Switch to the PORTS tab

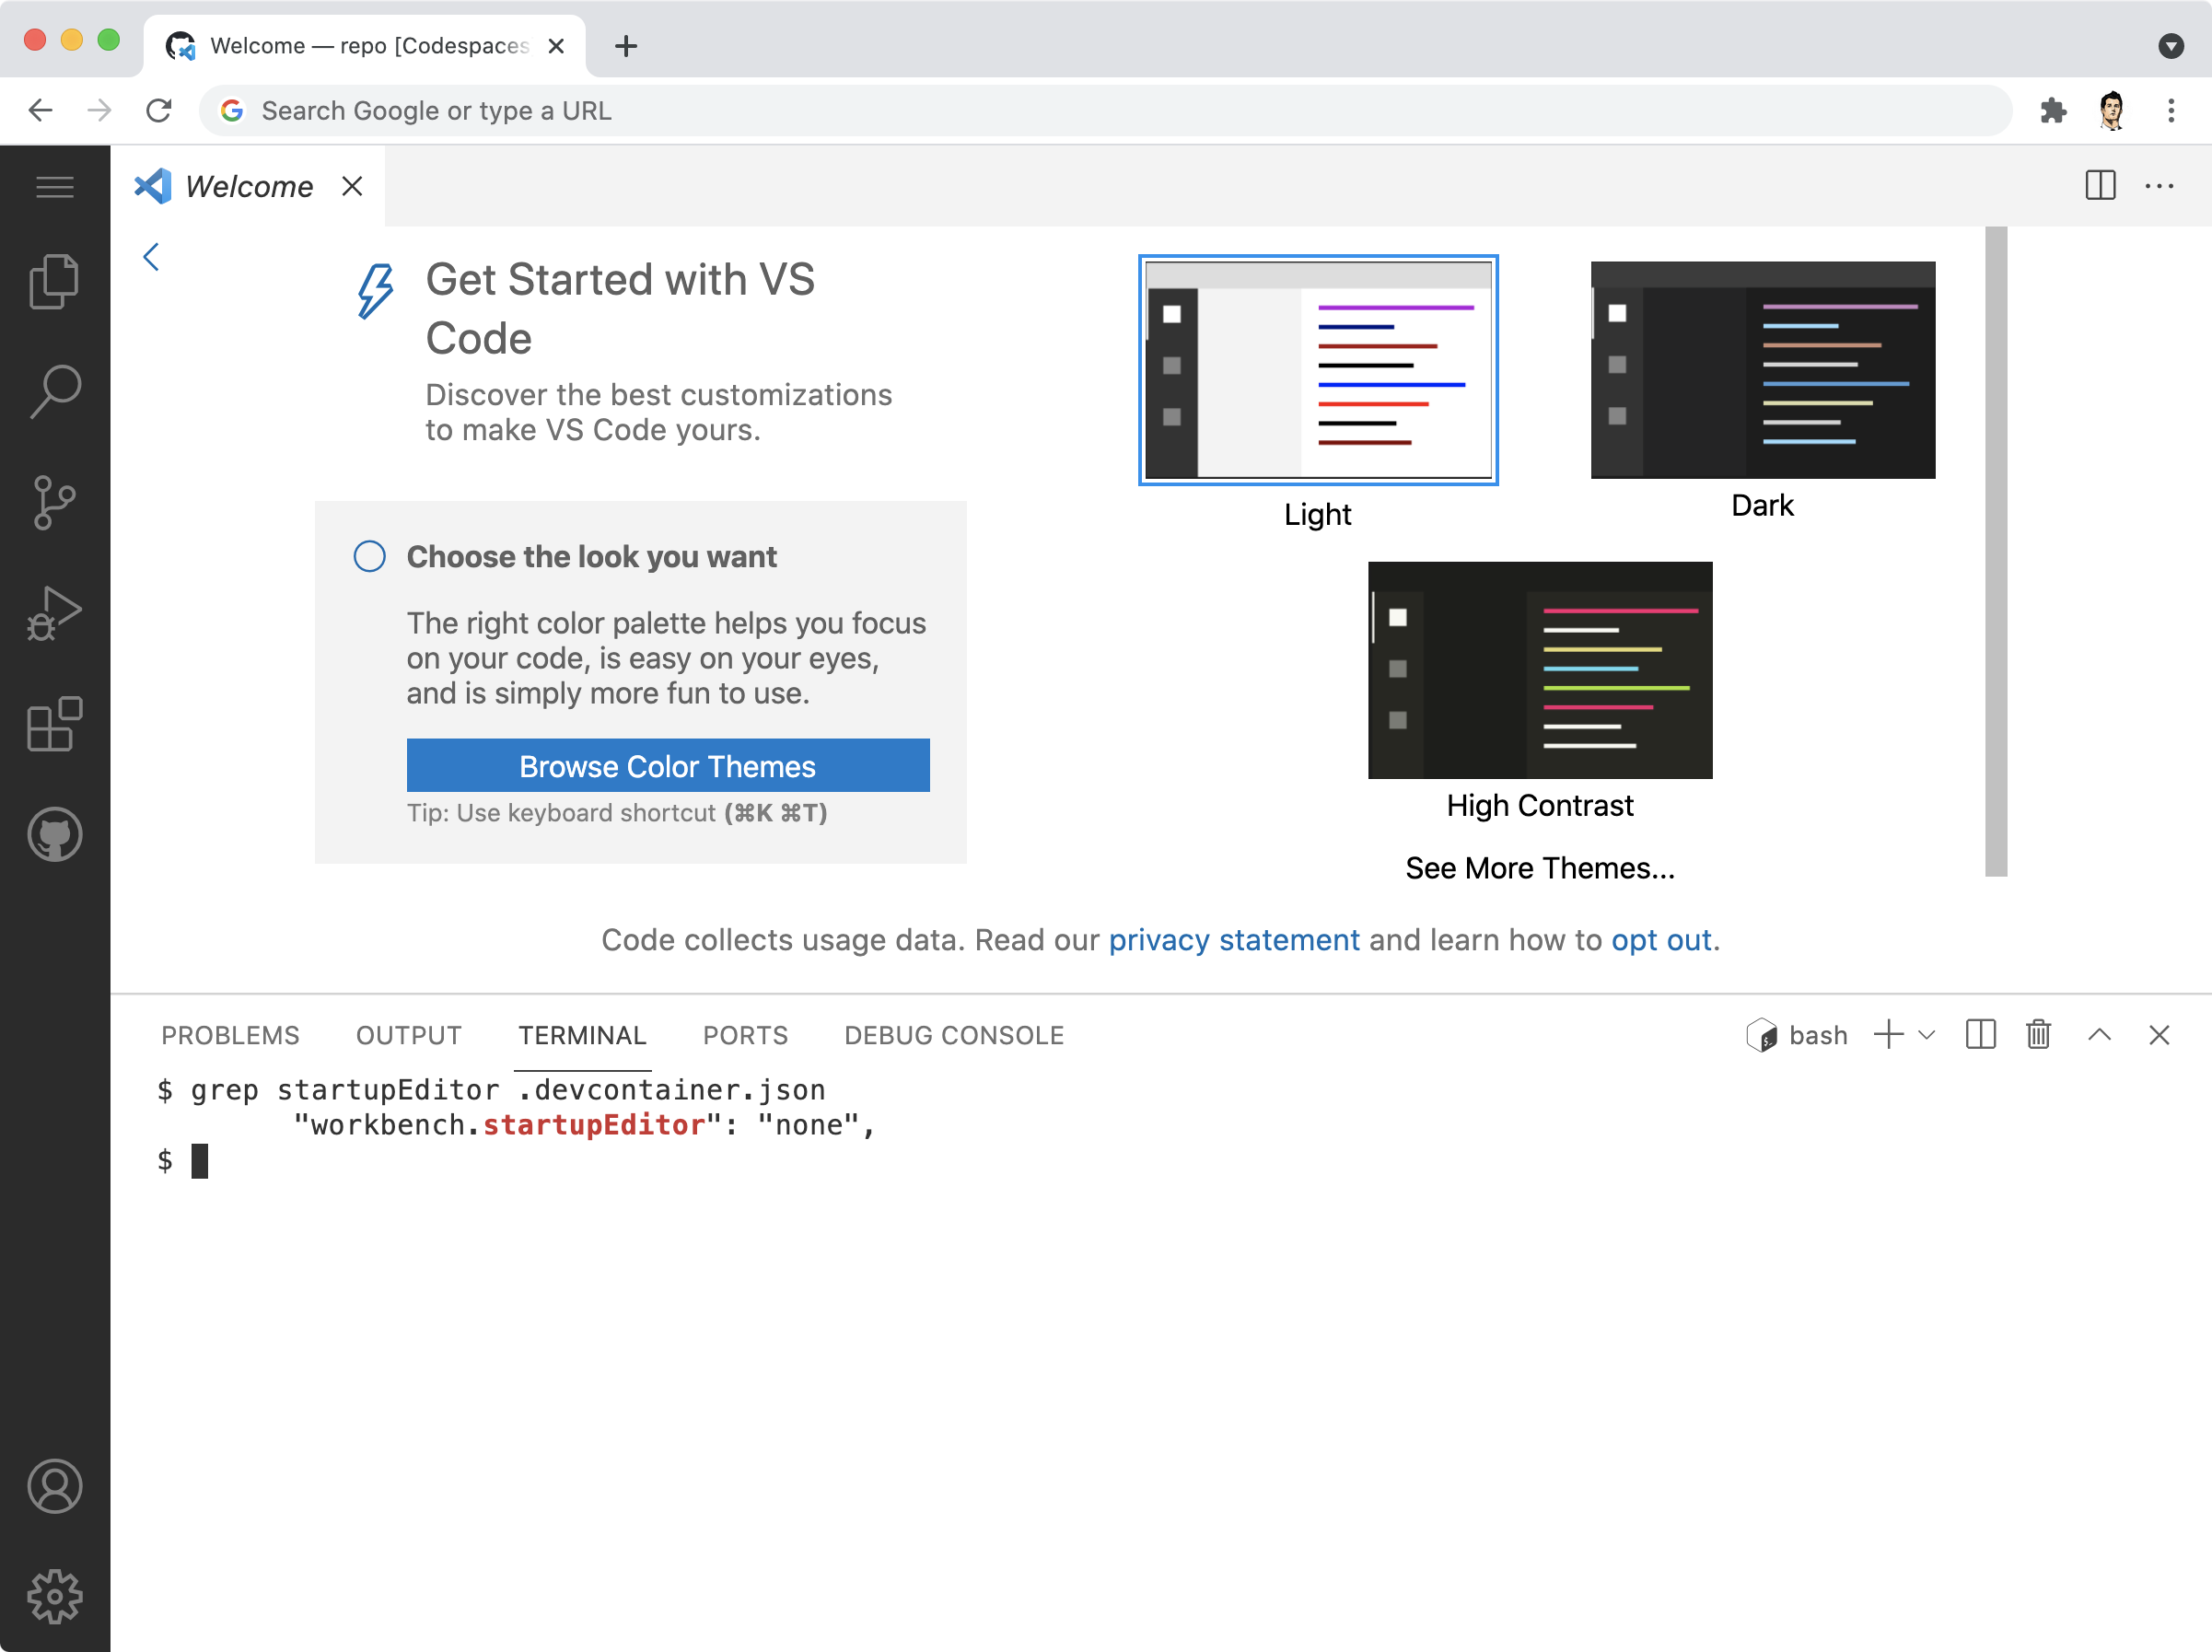(x=744, y=1035)
